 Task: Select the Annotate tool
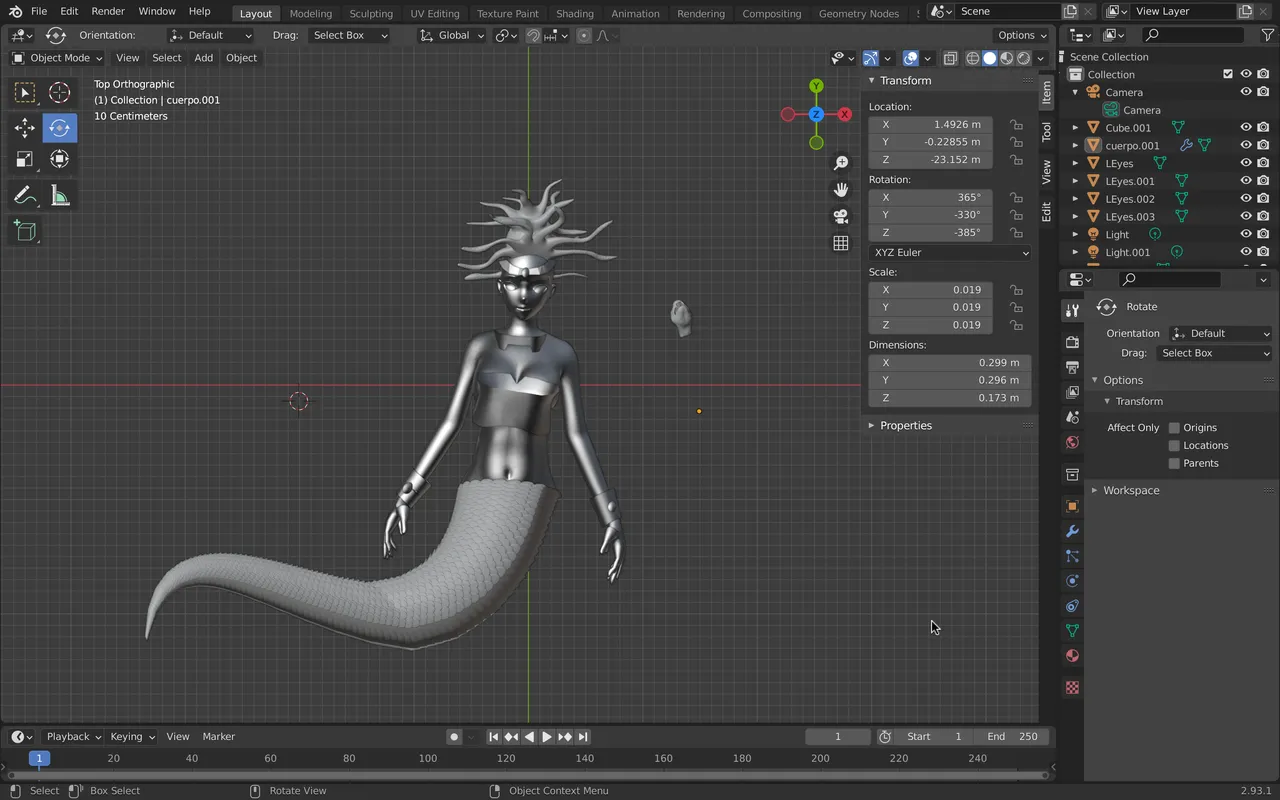point(25,196)
